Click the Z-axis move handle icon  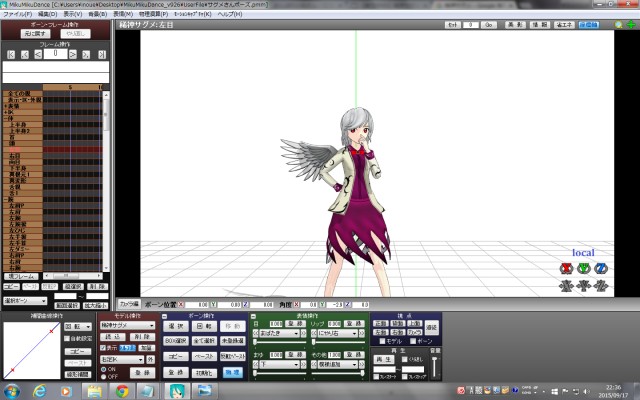tap(601, 286)
